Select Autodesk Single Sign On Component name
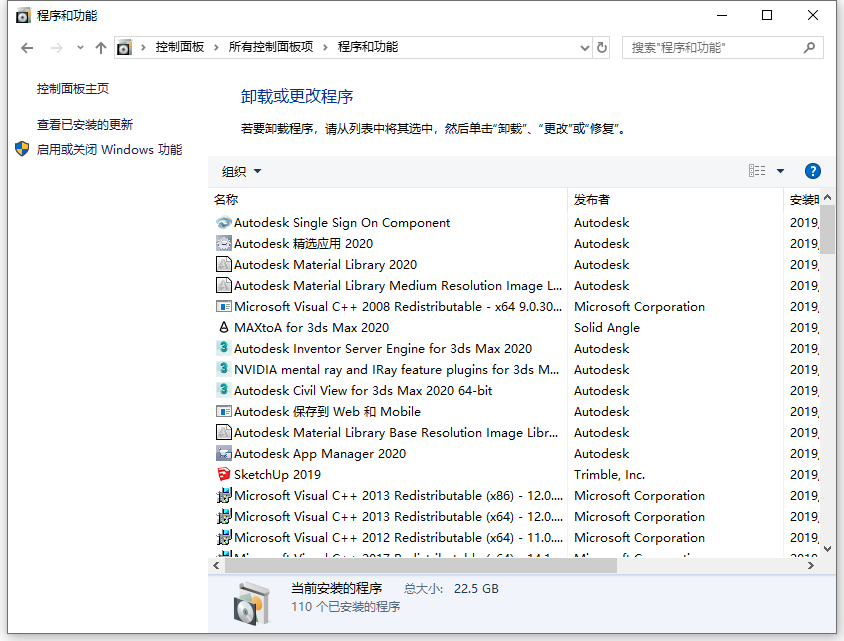Viewport: 844px width, 641px height. tap(342, 223)
